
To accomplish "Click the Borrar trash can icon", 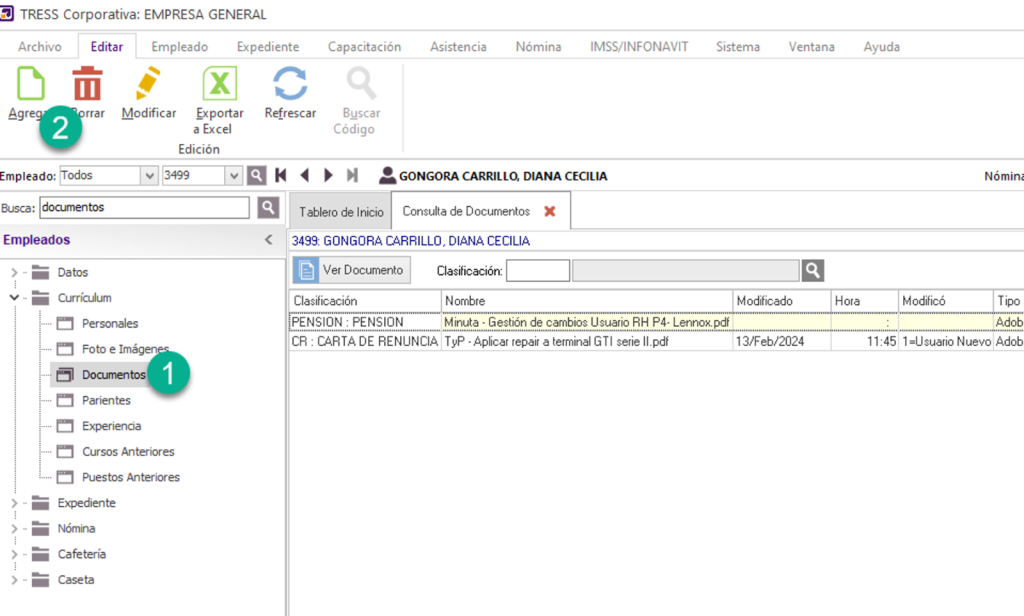I will pyautogui.click(x=87, y=84).
